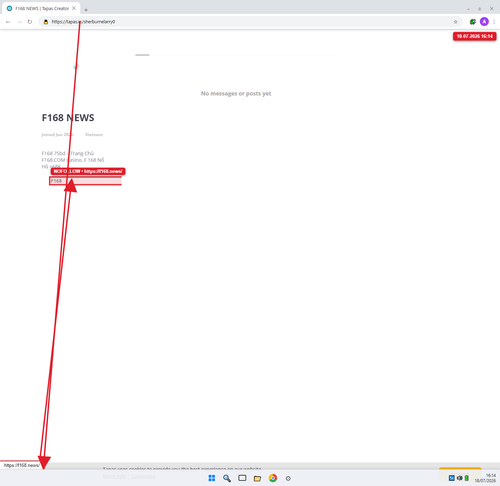Close the F168 NEWS browser tab

click(74, 8)
